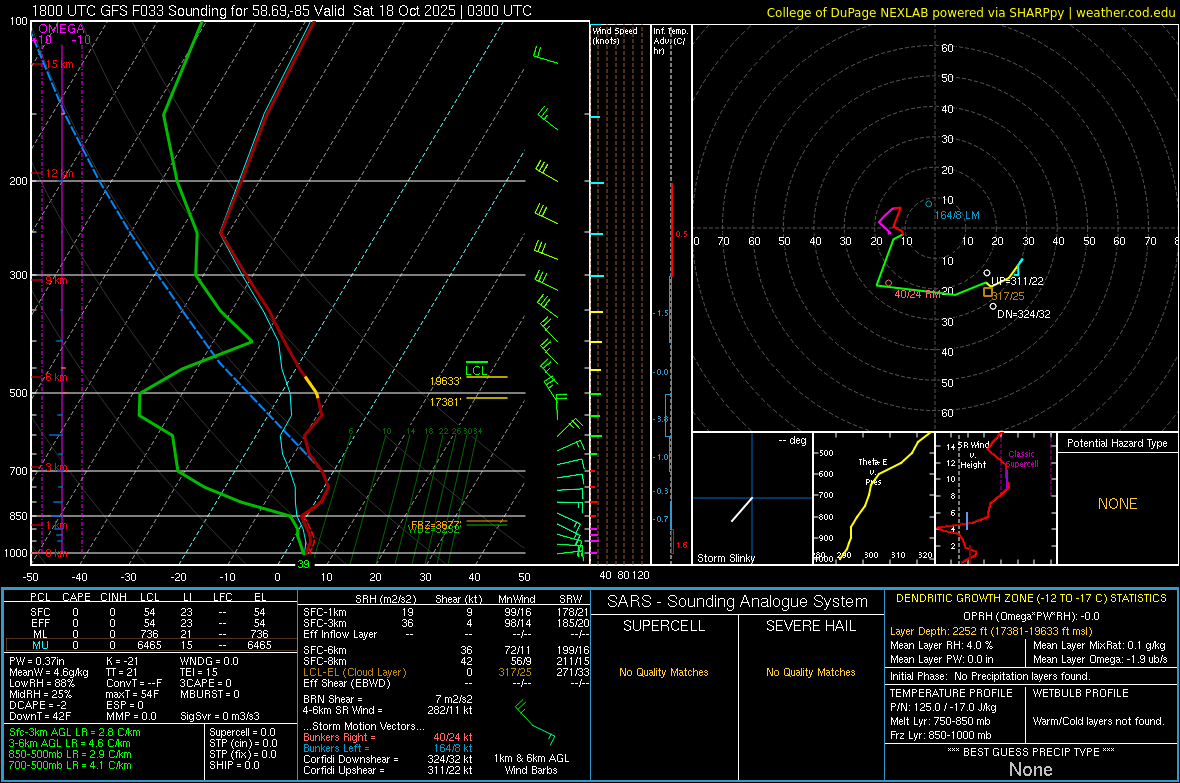Click the SigSvr = 0 m3/s3 value
The image size is (1180, 783).
click(x=220, y=716)
